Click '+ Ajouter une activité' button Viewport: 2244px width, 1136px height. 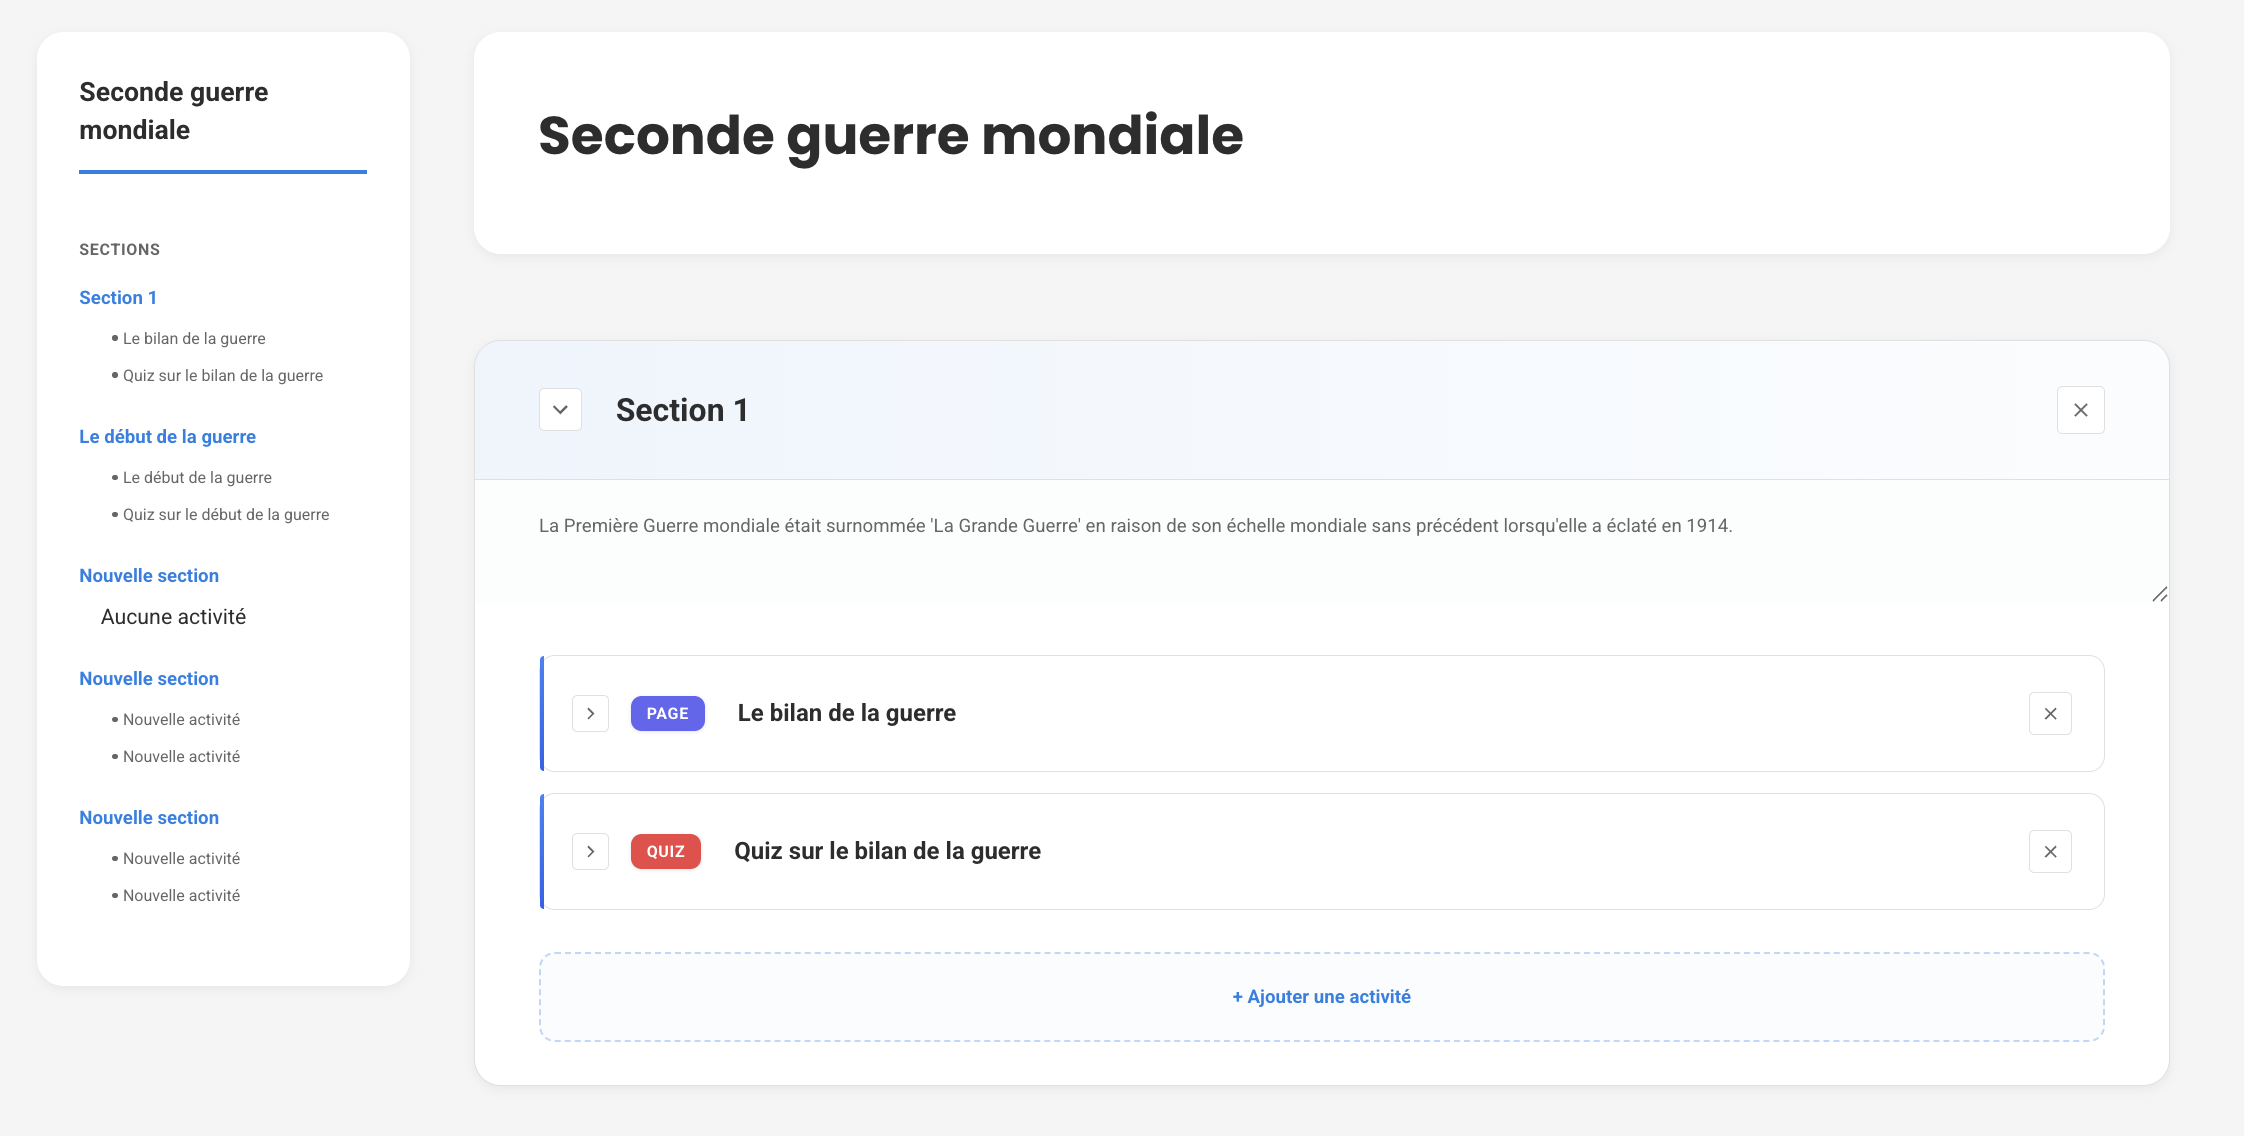[x=1321, y=997]
